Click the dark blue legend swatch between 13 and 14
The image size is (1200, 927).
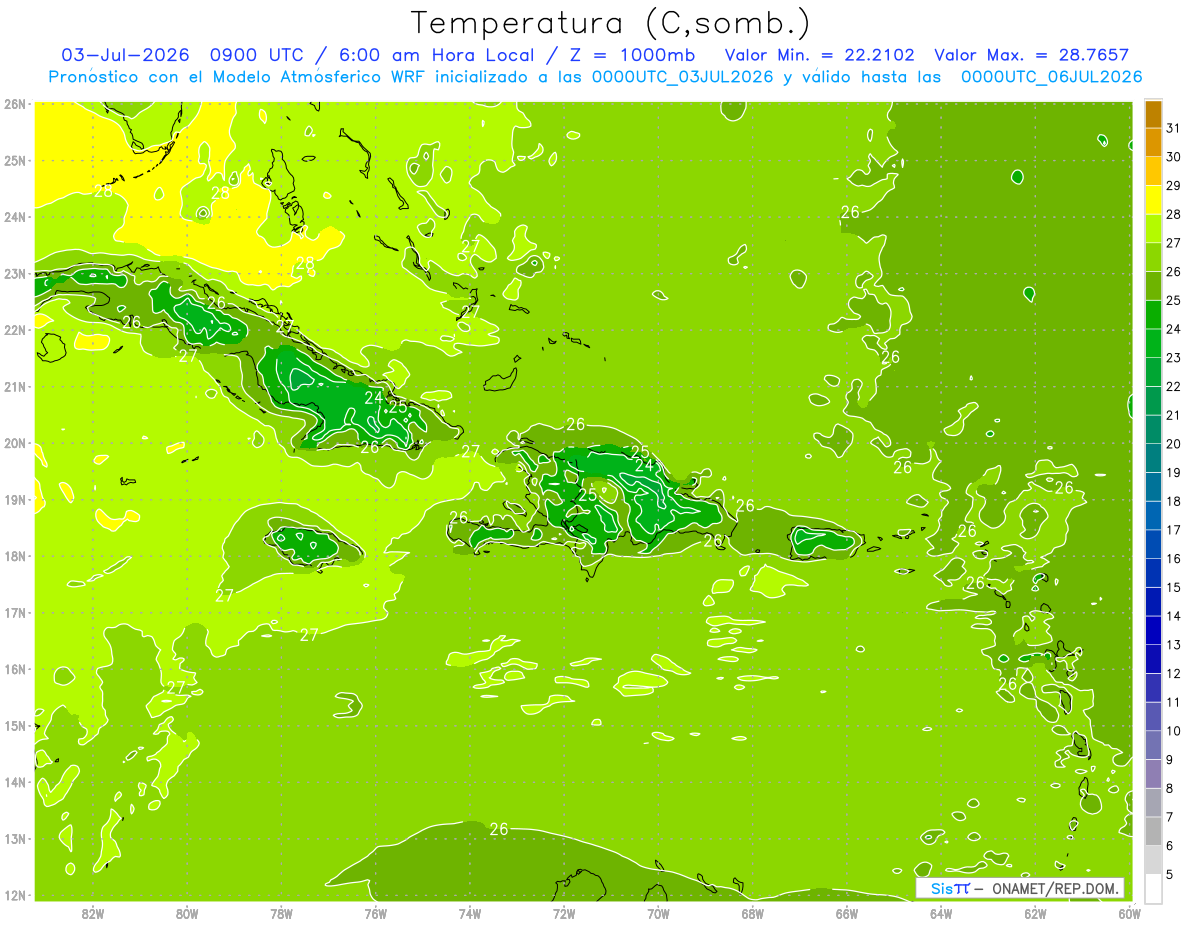(x=1153, y=630)
